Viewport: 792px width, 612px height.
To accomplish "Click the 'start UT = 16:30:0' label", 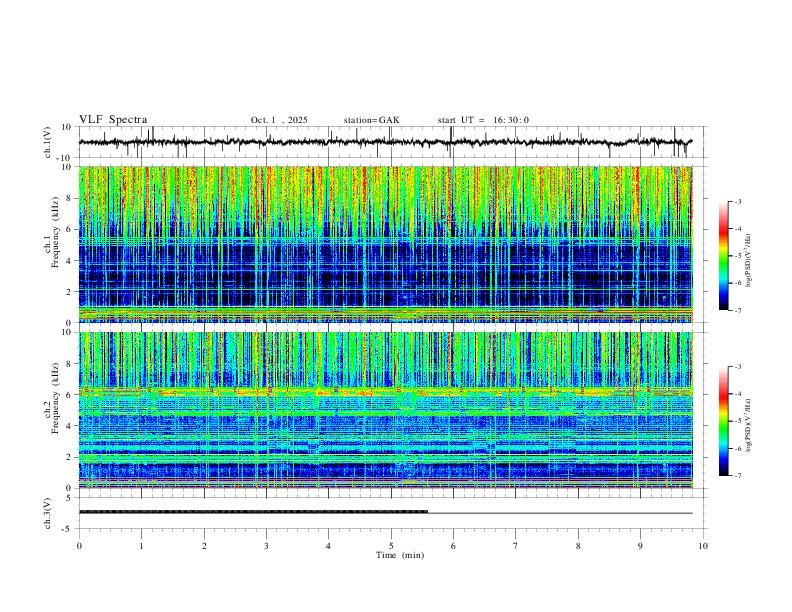I will [x=483, y=120].
